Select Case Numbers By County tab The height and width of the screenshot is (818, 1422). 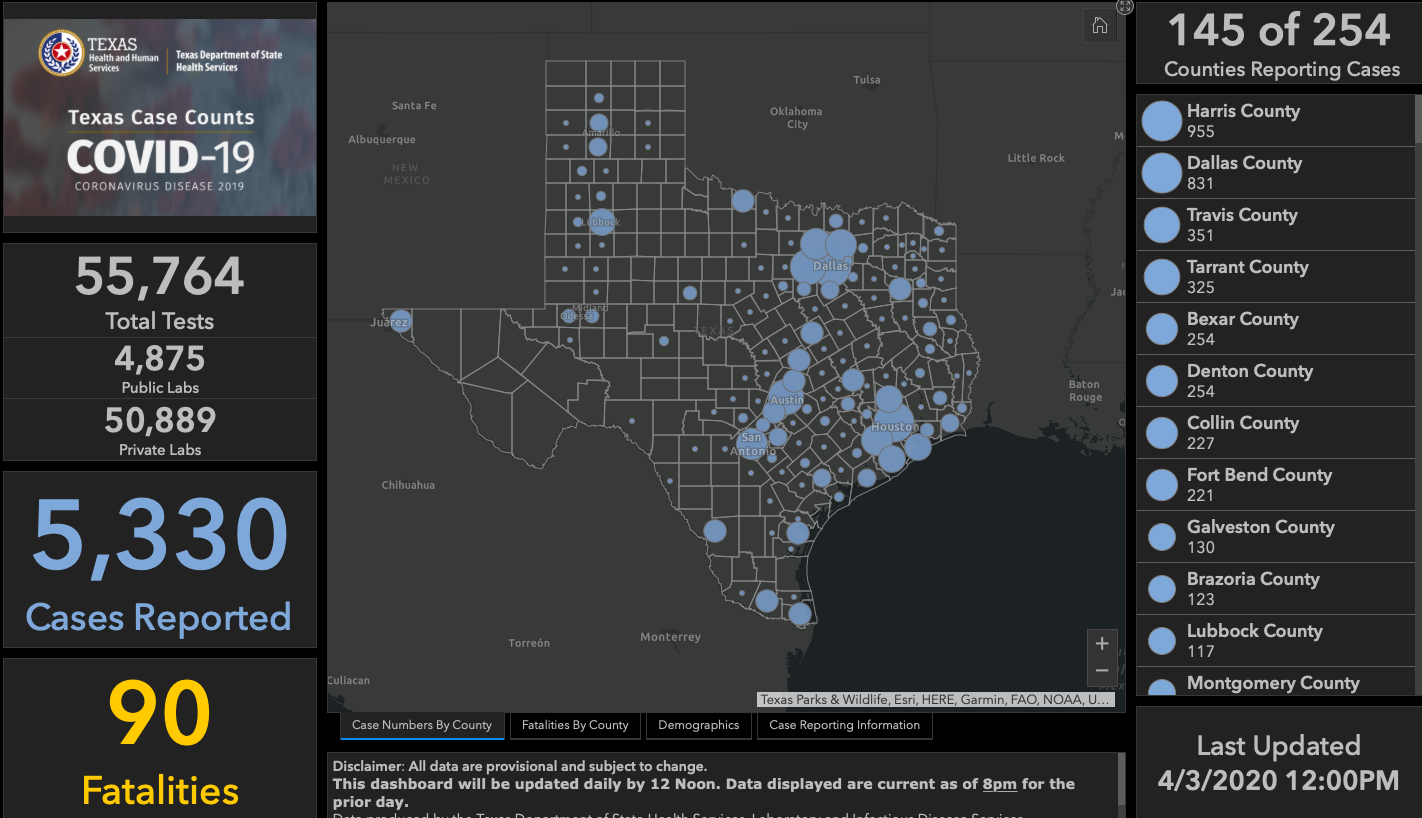[x=422, y=725]
